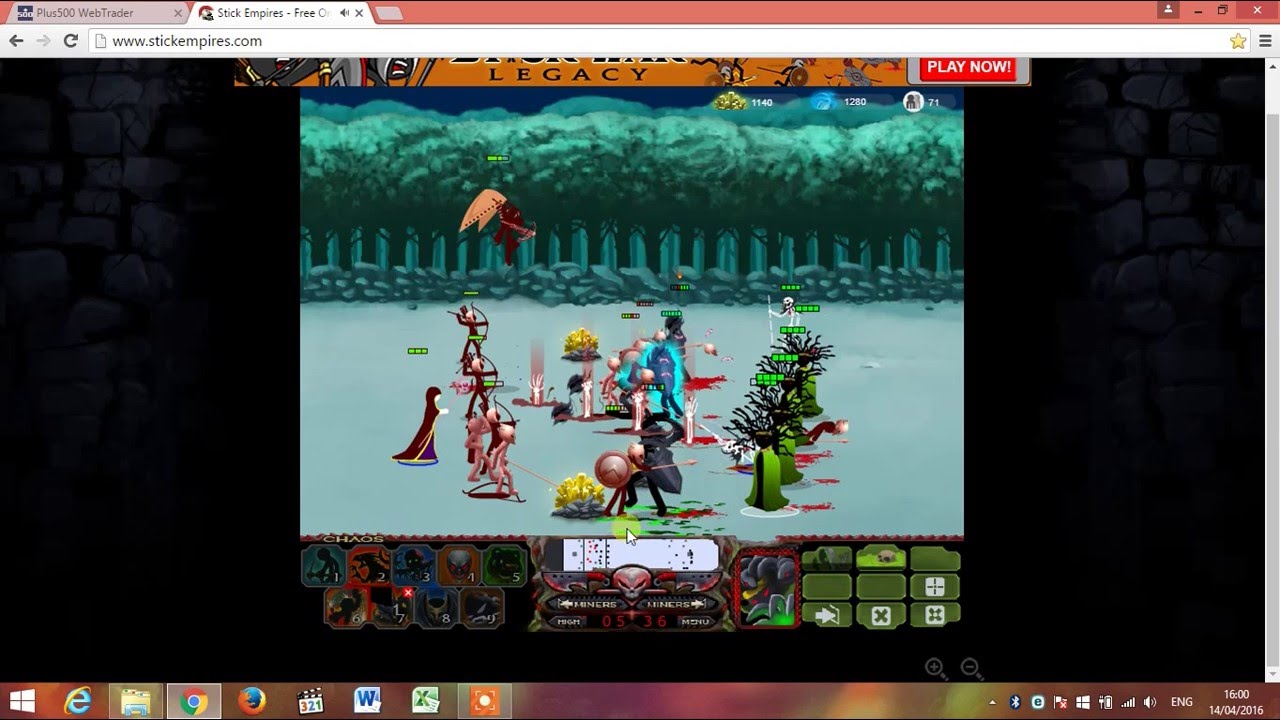The image size is (1280, 720).
Task: Click the stand ground cross-box command
Action: [x=935, y=615]
